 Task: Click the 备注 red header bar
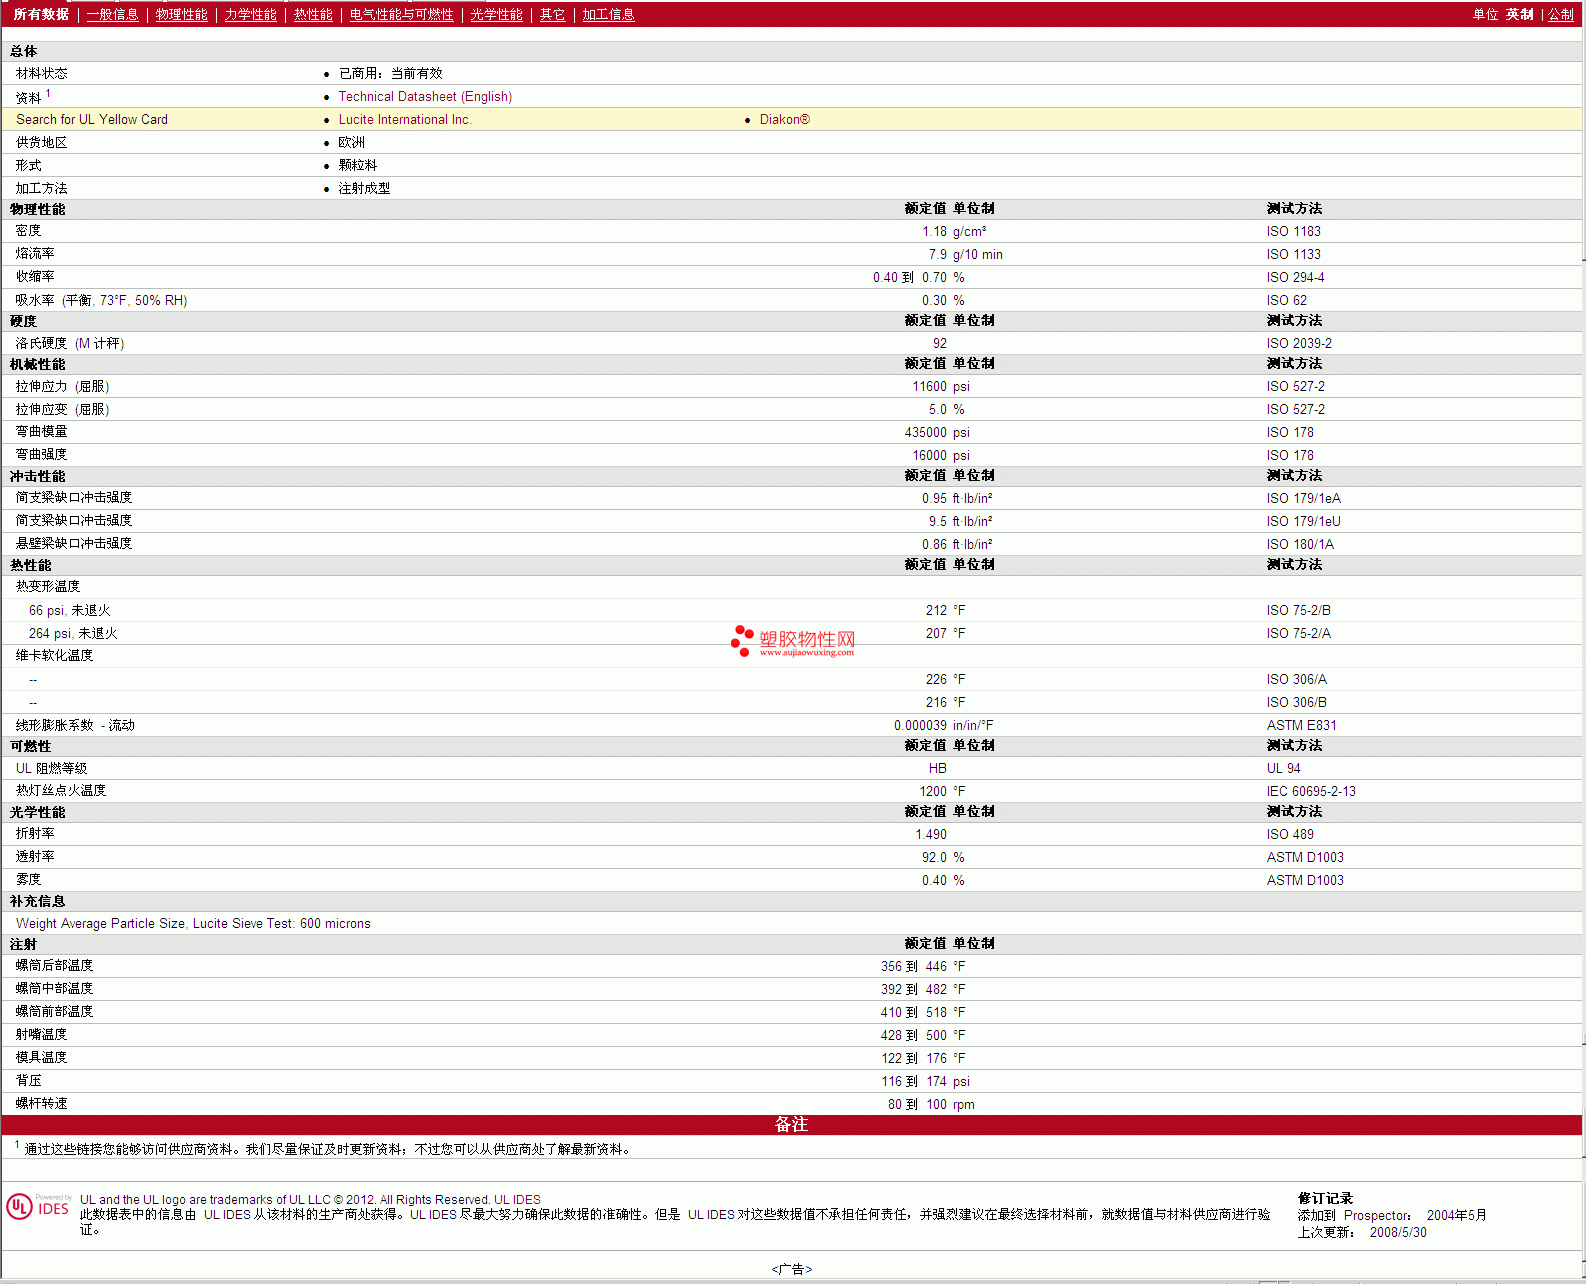(791, 1125)
